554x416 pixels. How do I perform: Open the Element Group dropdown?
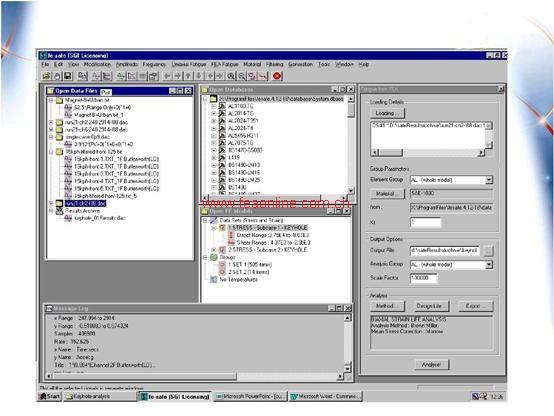click(489, 180)
